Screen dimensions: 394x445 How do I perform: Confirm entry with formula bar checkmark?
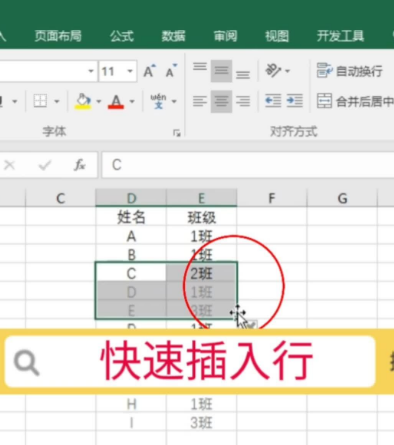(x=44, y=165)
